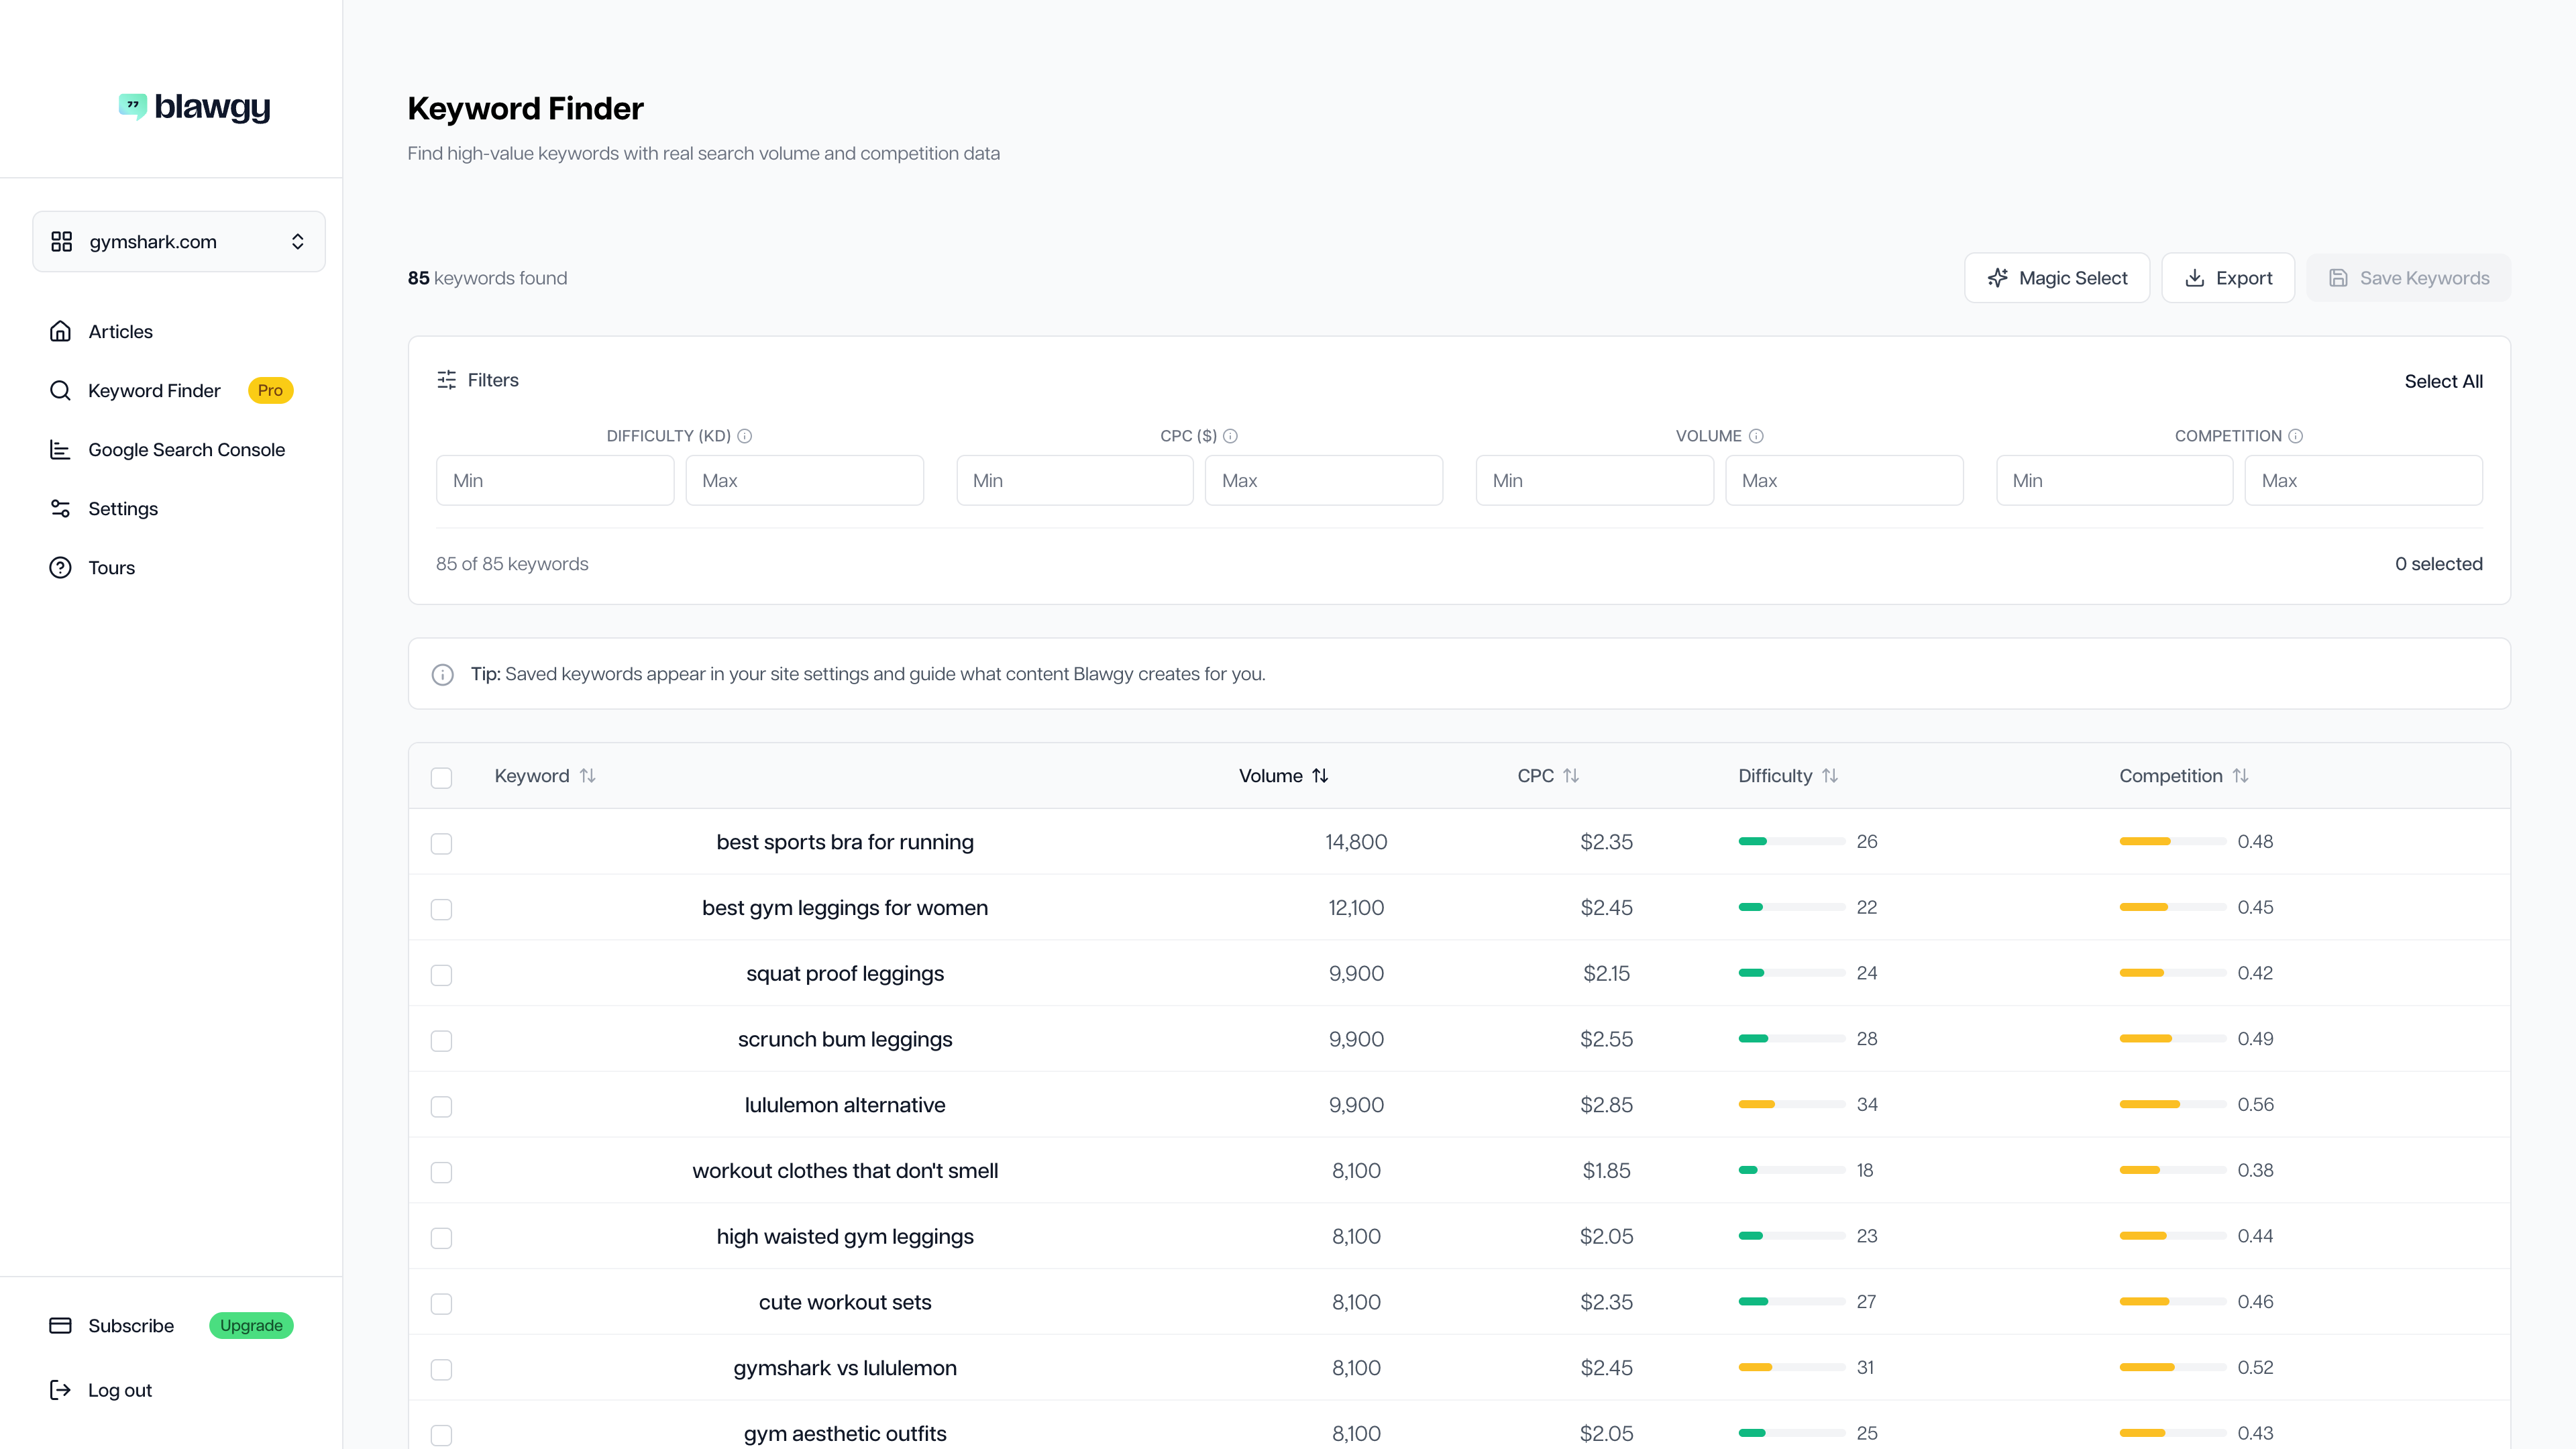Viewport: 2576px width, 1449px height.
Task: Check 'cute workout sets' row
Action: coord(441,1304)
